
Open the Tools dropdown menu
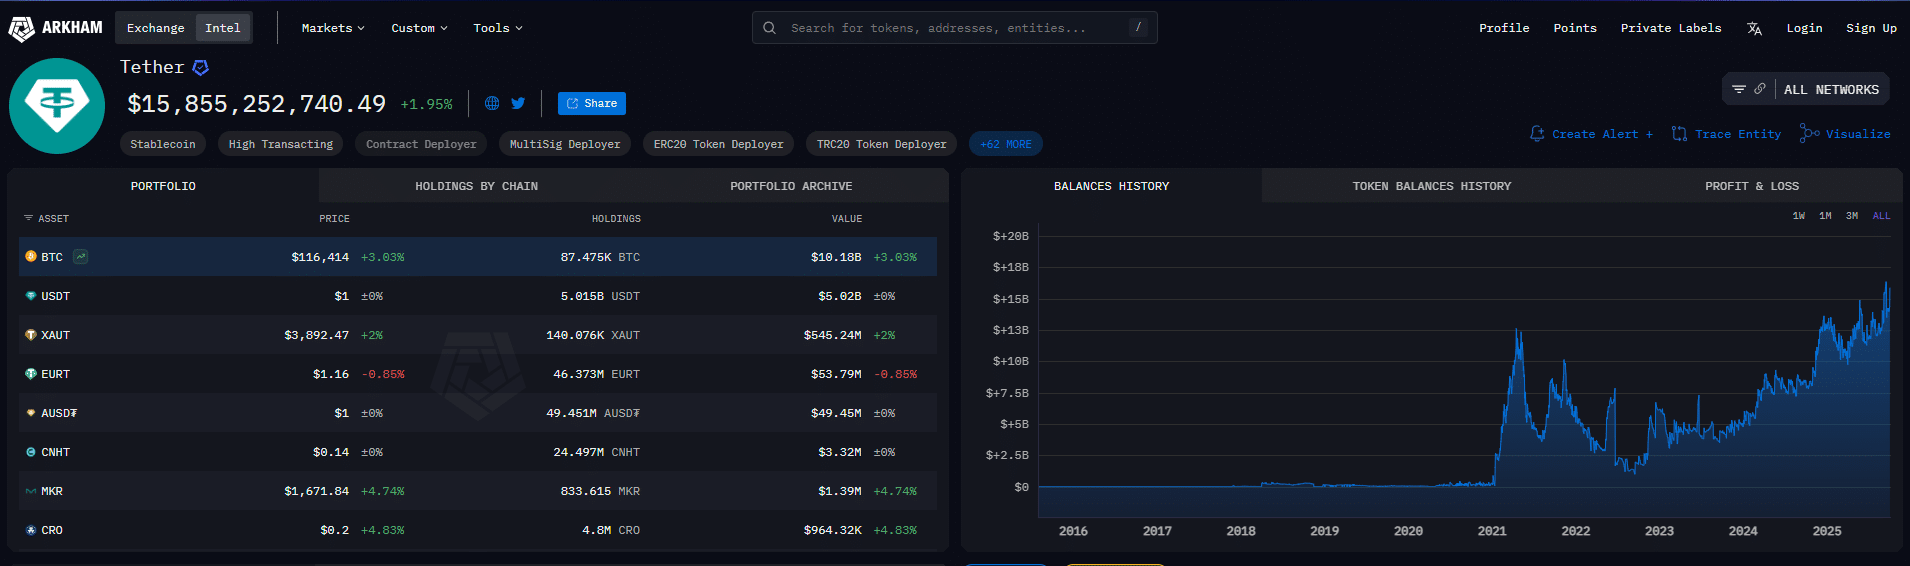pyautogui.click(x=498, y=28)
